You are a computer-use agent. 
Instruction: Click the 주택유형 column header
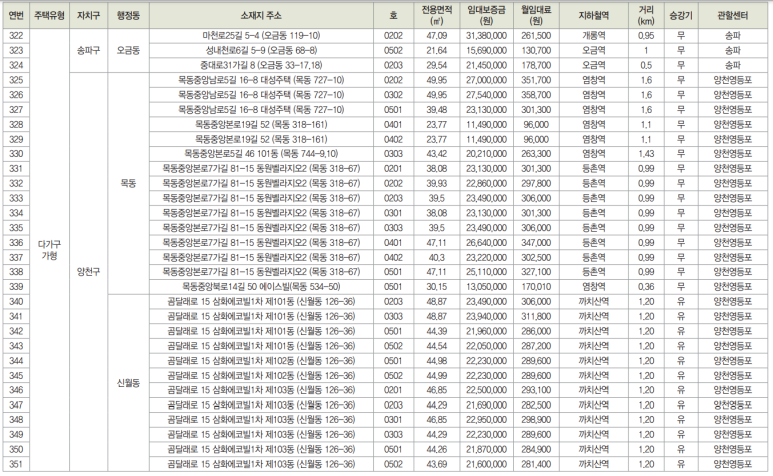coord(49,16)
